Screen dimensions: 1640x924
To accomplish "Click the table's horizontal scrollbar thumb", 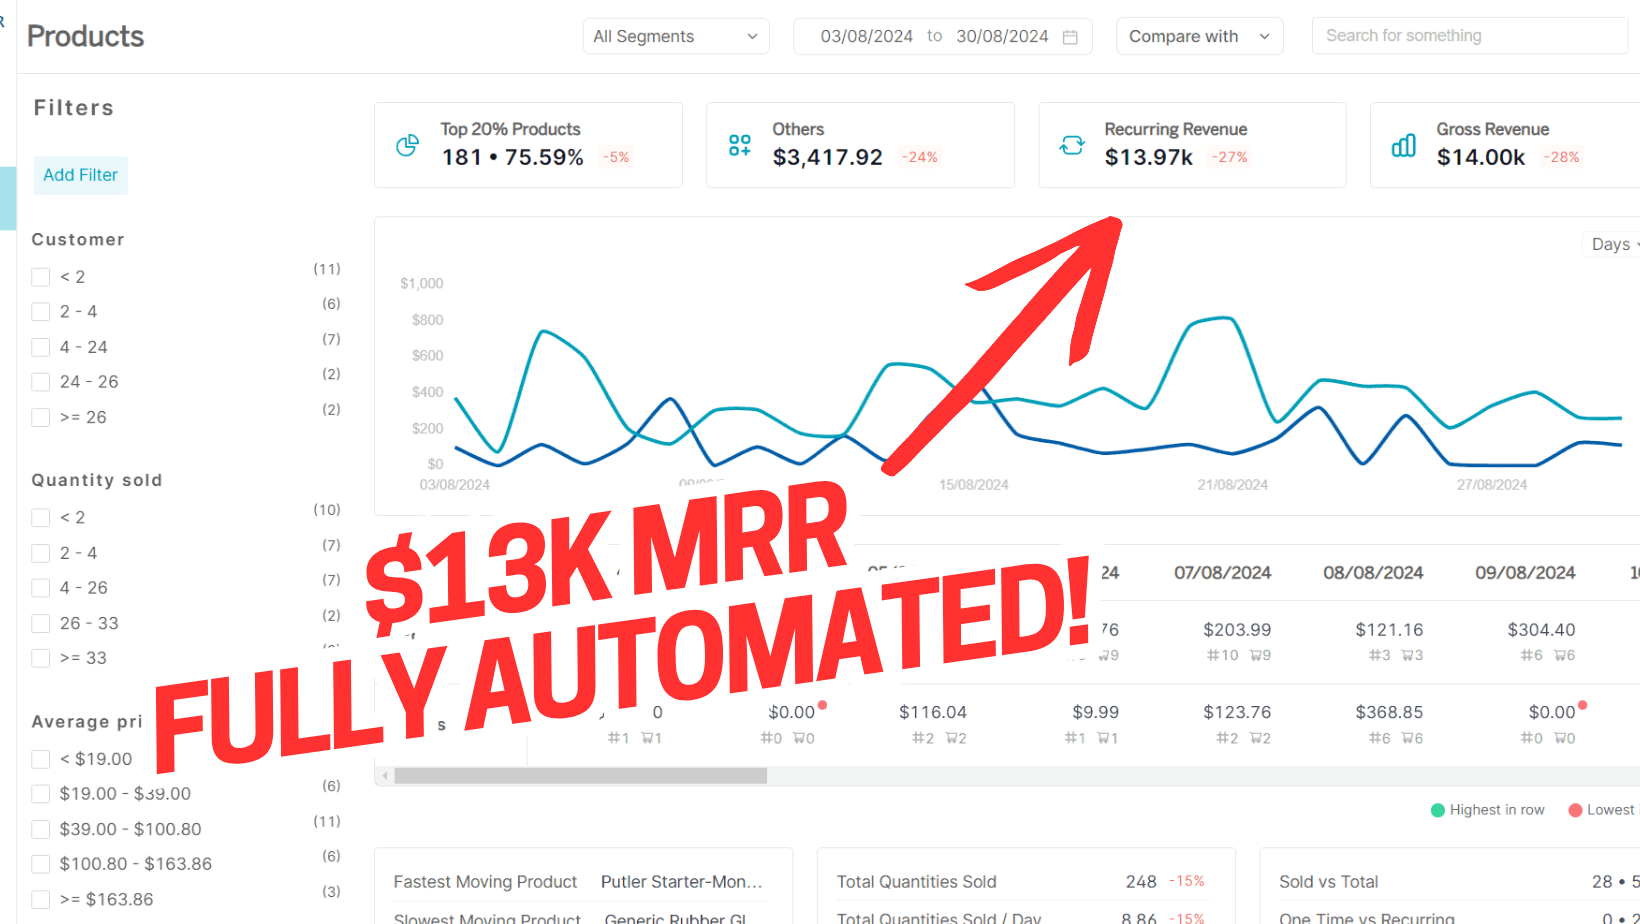I will [580, 776].
